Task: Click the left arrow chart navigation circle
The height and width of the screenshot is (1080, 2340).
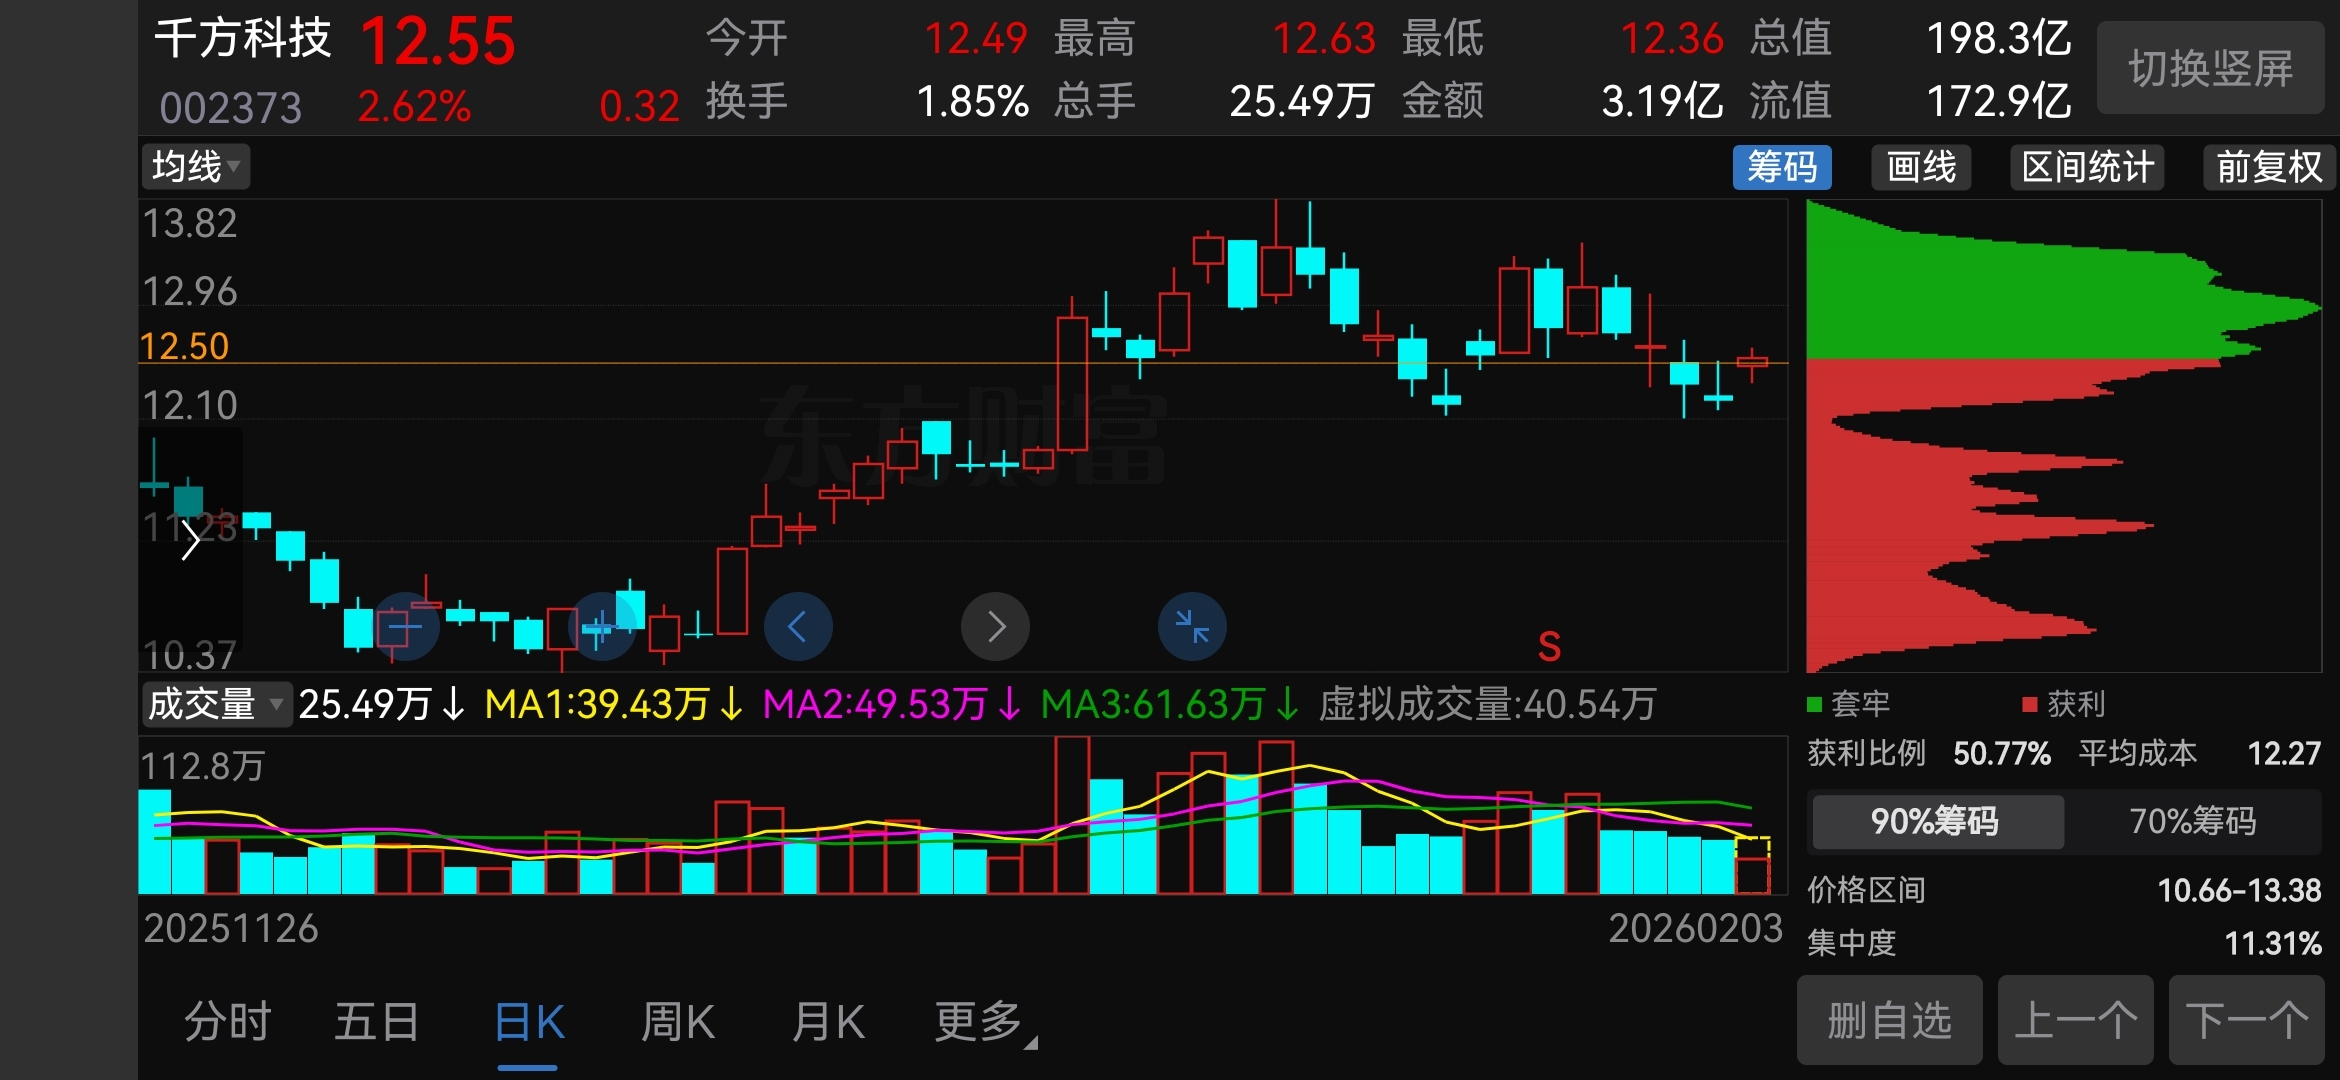Action: tap(798, 627)
